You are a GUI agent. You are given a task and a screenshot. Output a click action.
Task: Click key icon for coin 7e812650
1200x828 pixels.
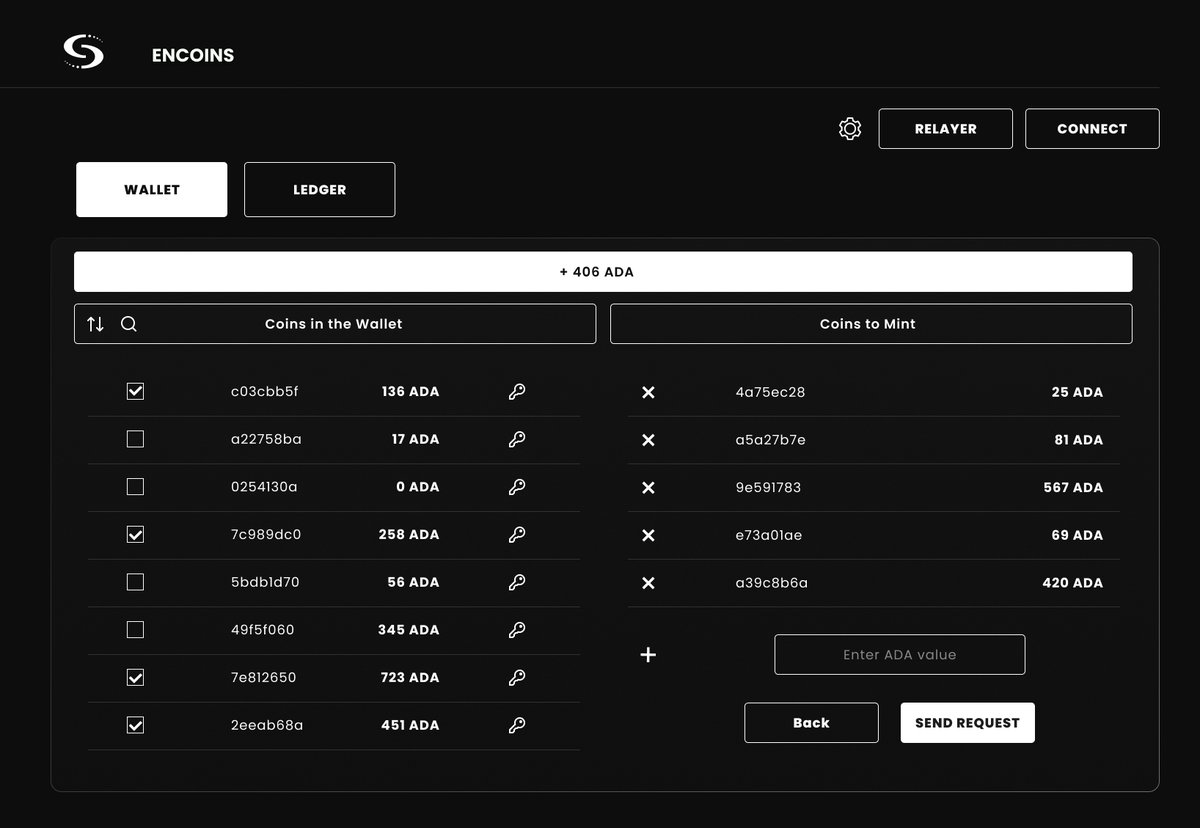pyautogui.click(x=517, y=678)
